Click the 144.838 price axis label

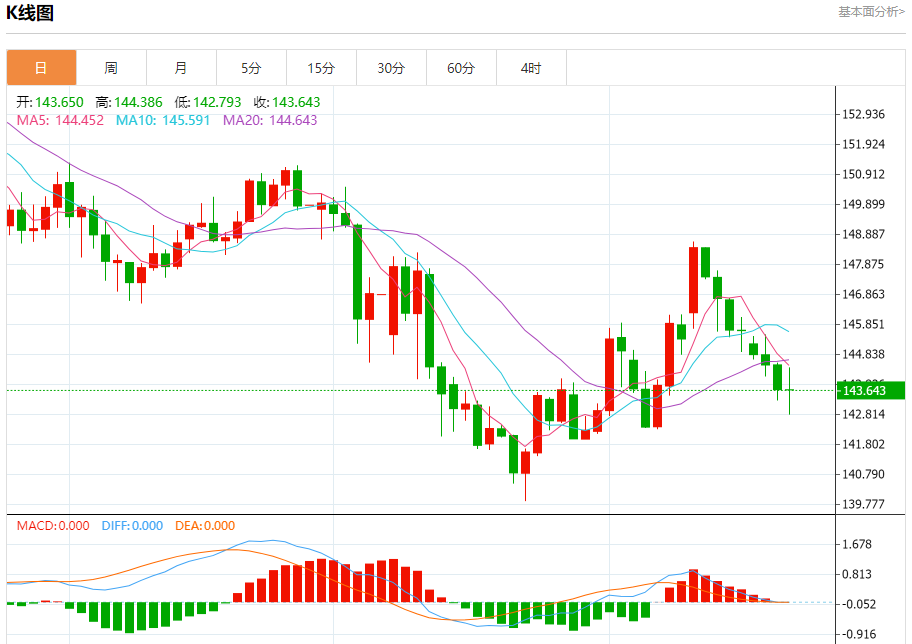click(x=864, y=354)
